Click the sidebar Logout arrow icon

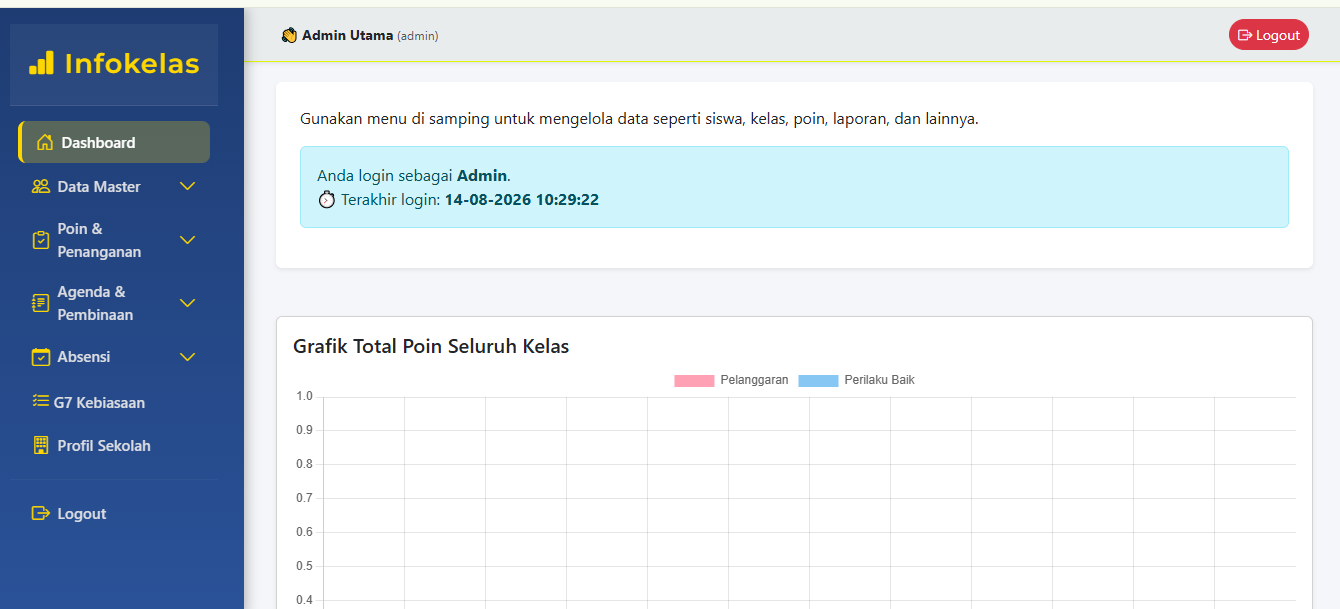tap(41, 513)
